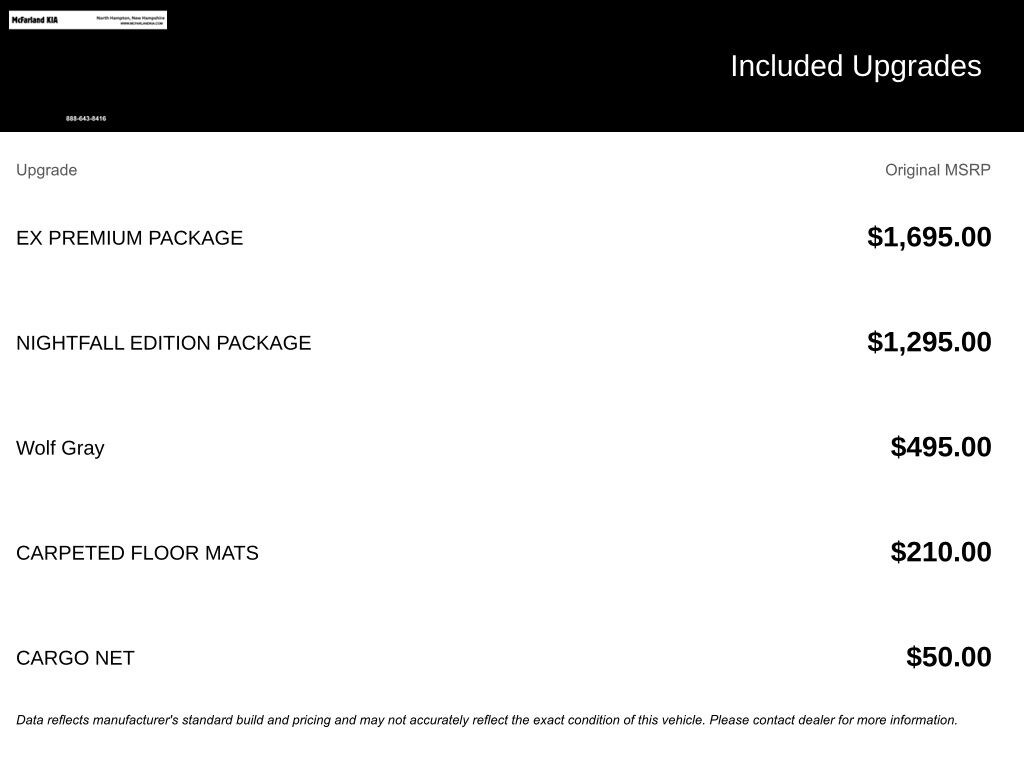Click the 888-643-8416 phone number
1024x768 pixels.
(x=86, y=119)
